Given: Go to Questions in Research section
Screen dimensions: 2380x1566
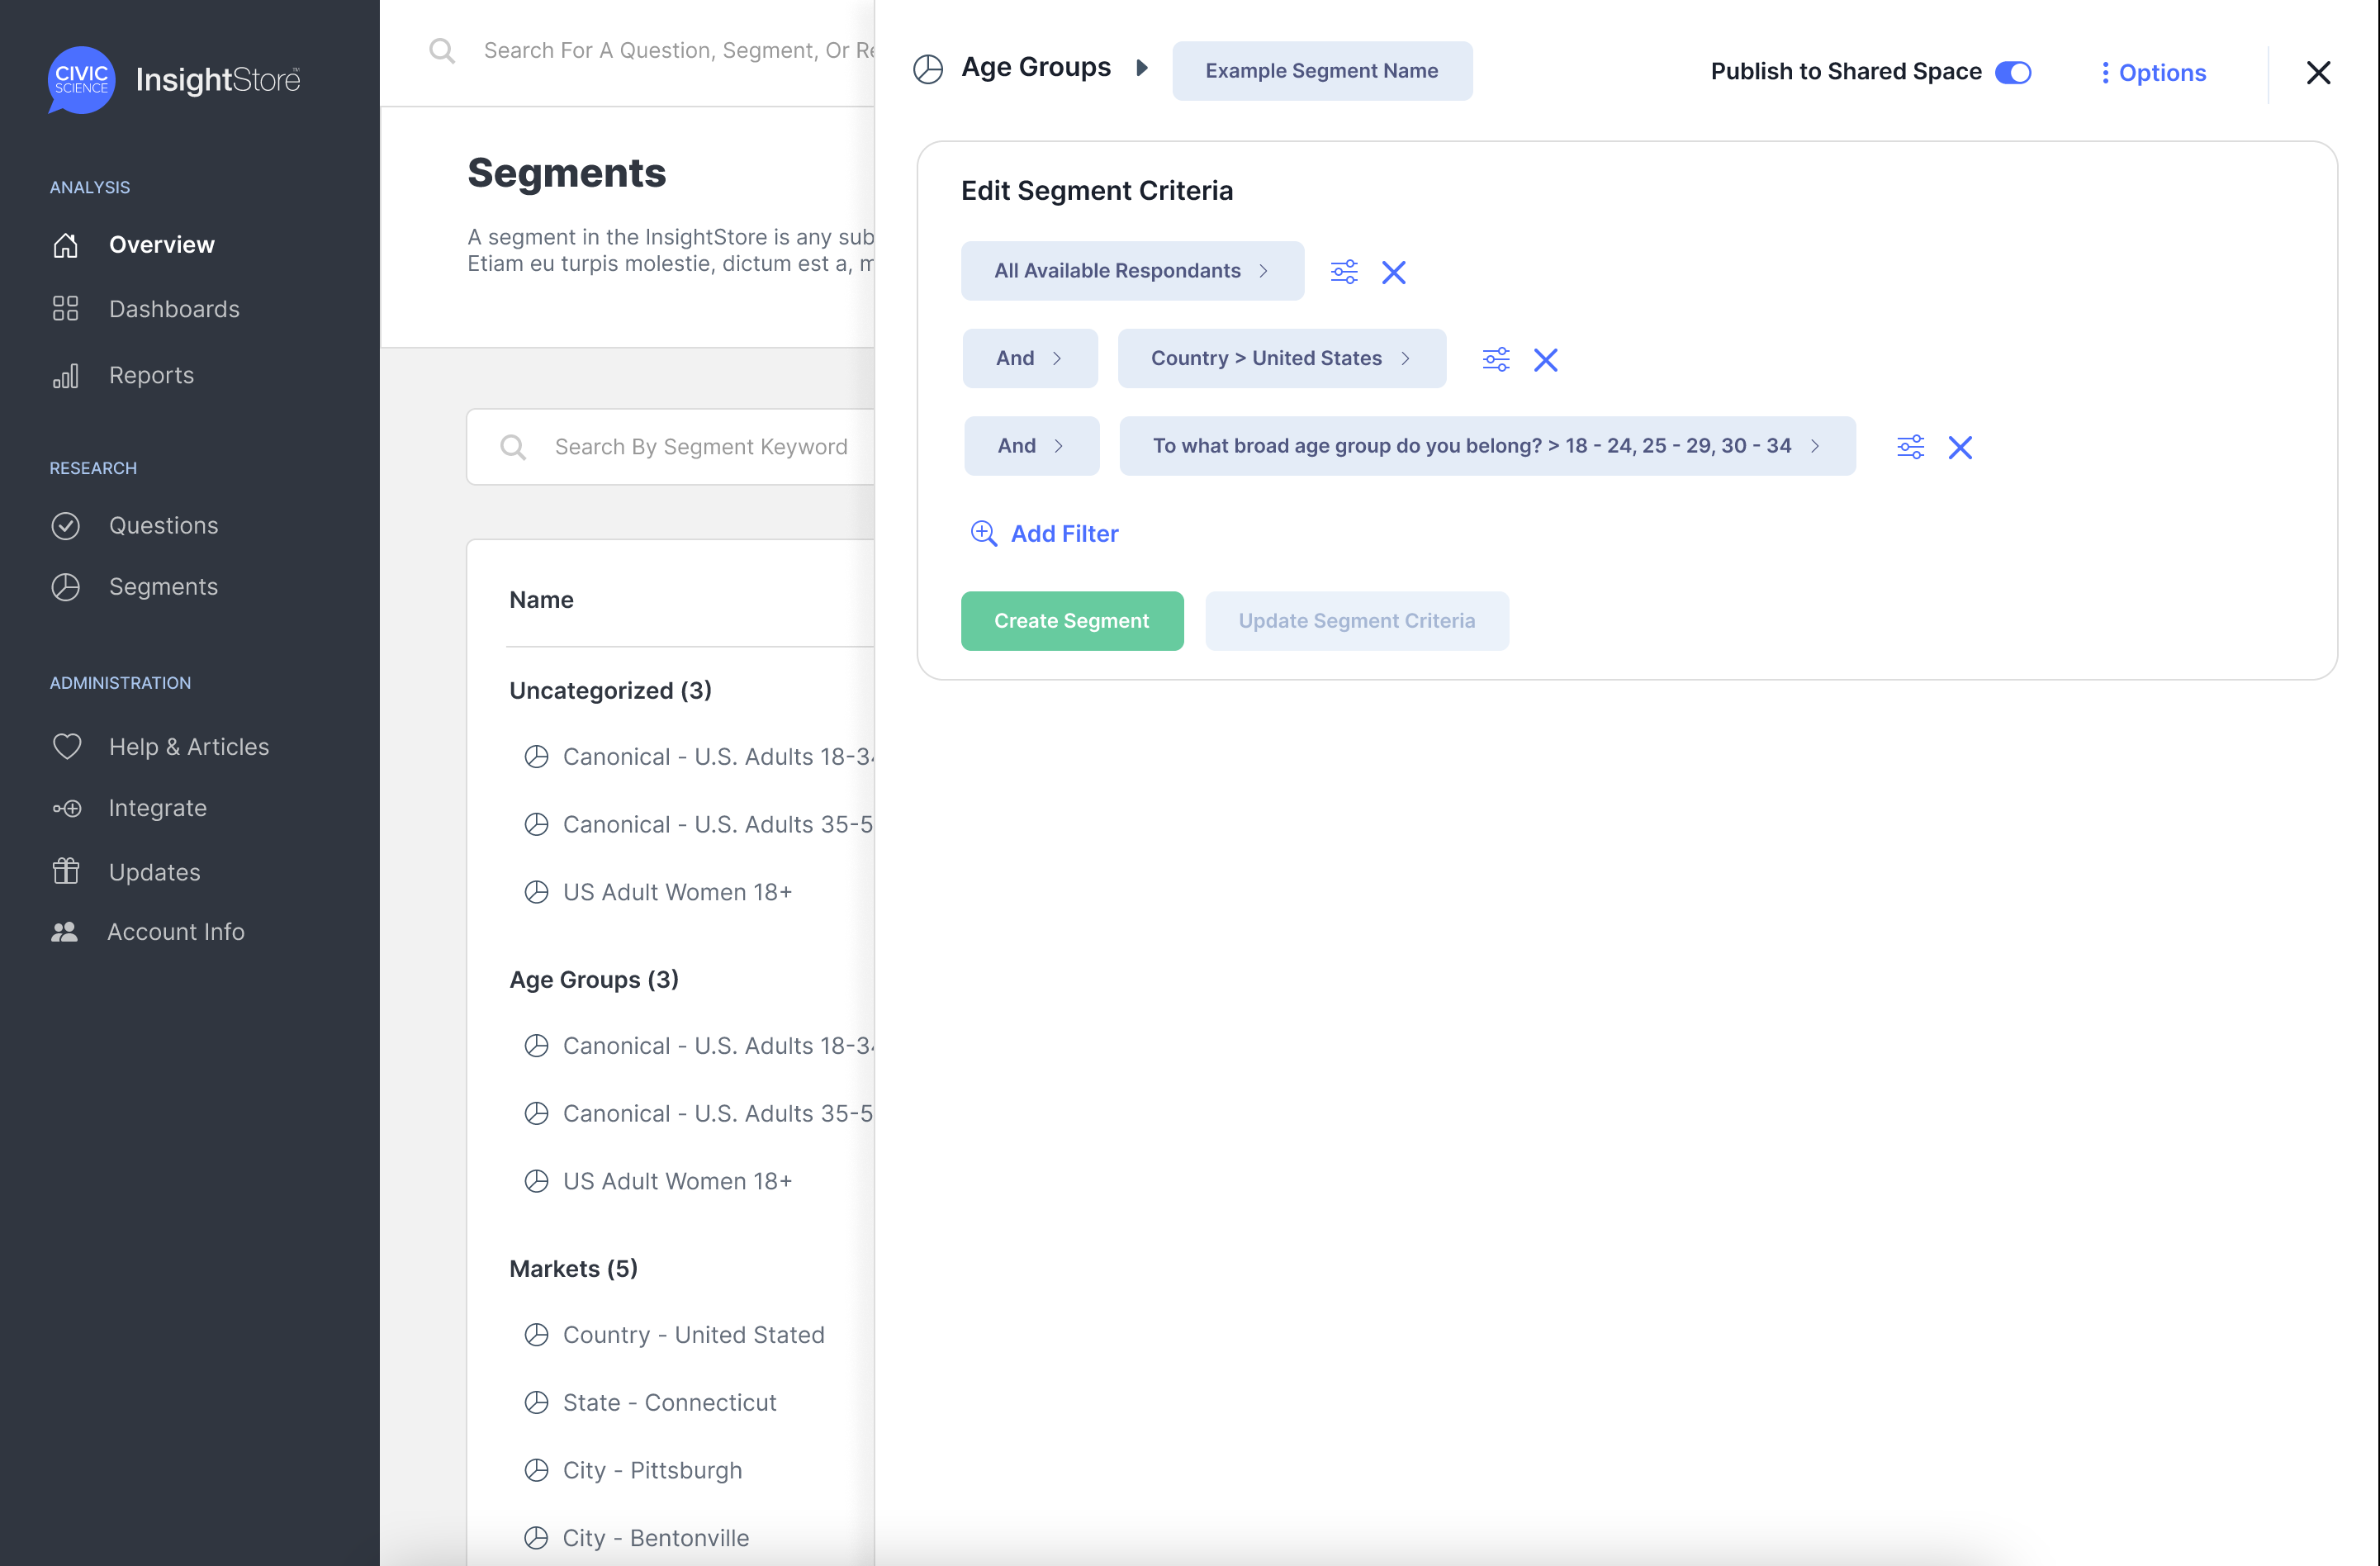Looking at the screenshot, I should 163,525.
